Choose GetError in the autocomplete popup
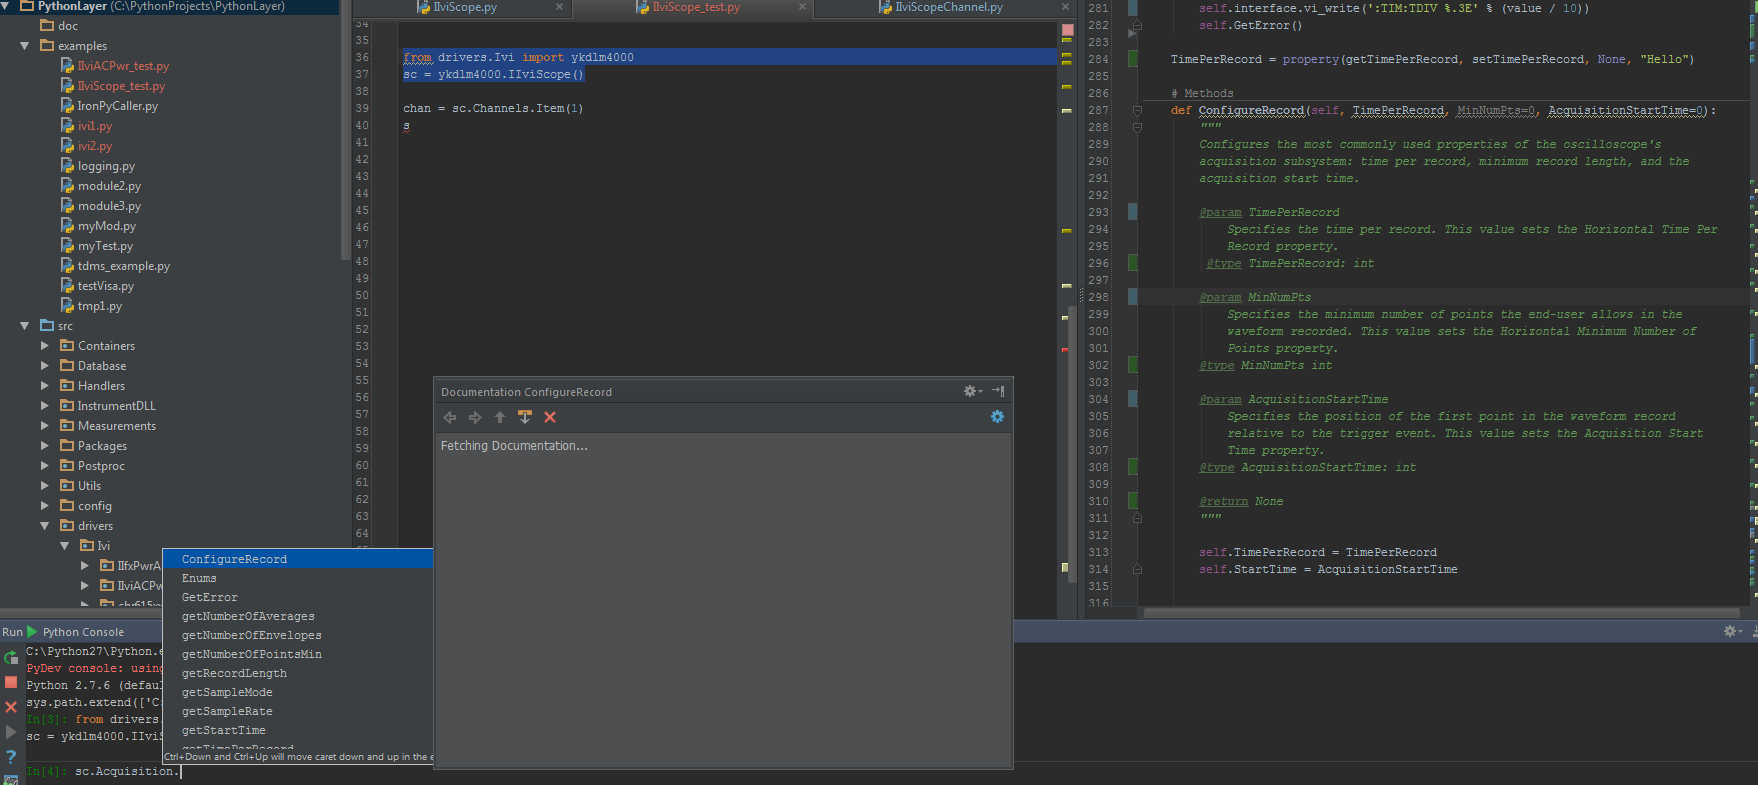Screen dimensions: 1758x785 [210, 597]
